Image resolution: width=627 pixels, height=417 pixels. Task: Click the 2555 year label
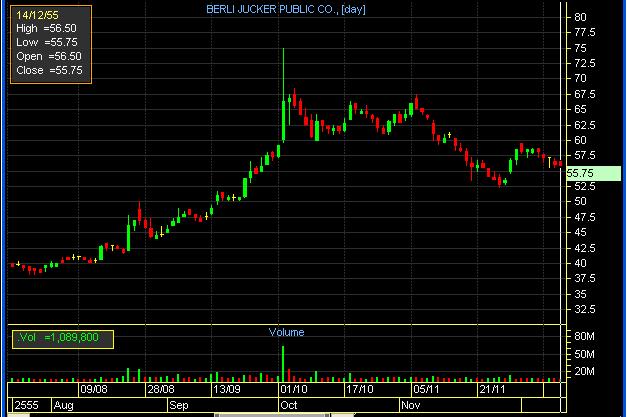tap(26, 405)
